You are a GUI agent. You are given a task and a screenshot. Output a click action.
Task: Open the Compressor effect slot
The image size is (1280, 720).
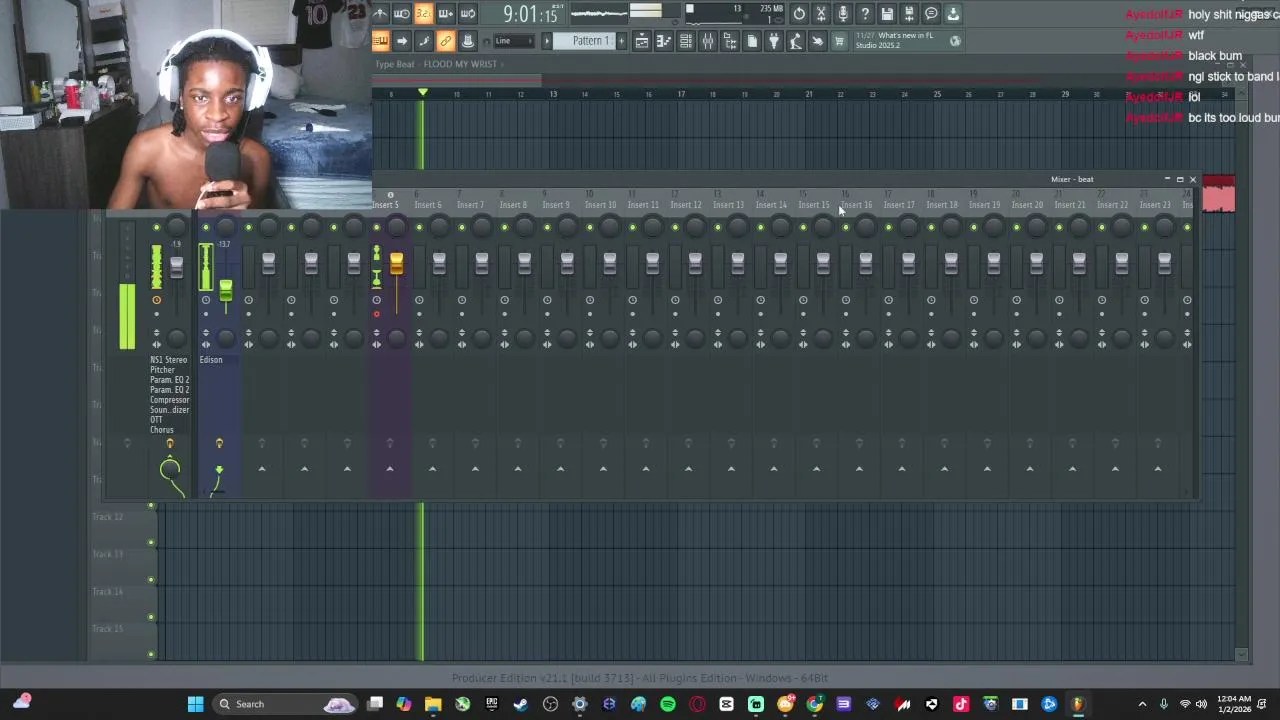click(169, 400)
